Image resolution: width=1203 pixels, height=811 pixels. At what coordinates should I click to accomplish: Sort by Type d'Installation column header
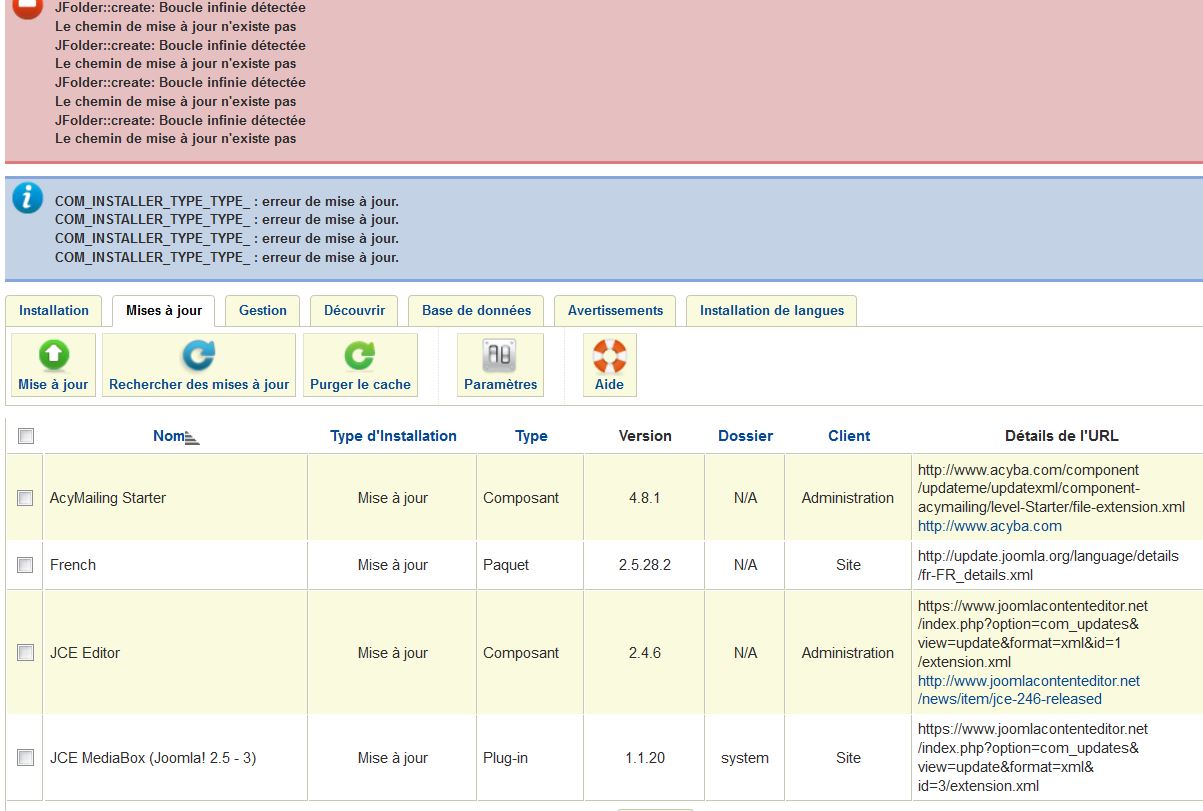point(393,436)
